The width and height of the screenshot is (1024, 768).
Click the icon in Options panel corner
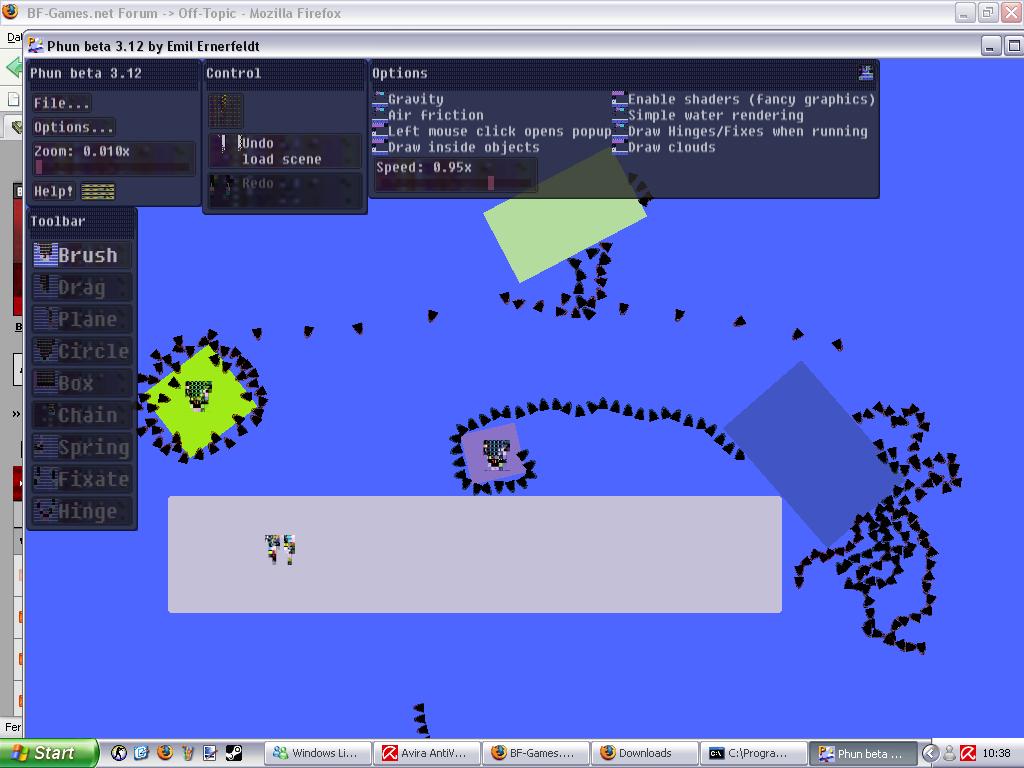(866, 73)
